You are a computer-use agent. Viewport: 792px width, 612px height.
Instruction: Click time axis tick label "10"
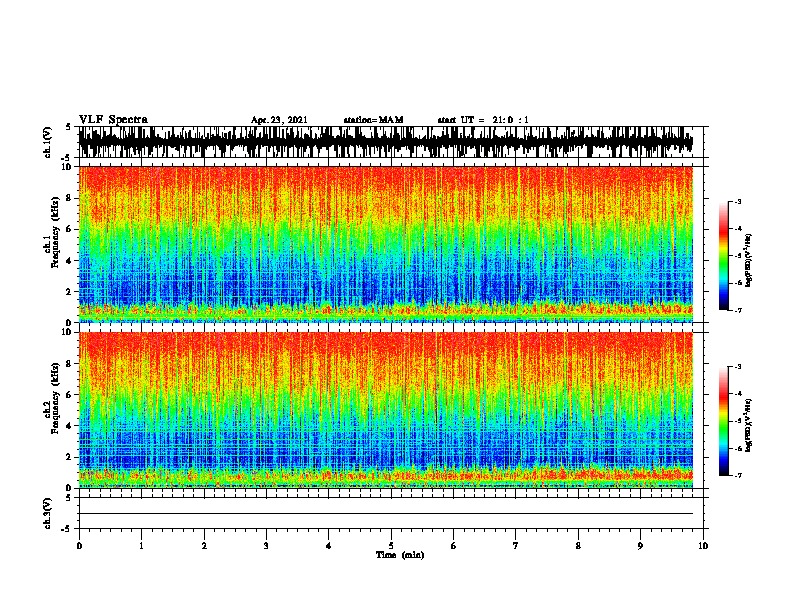[x=703, y=546]
